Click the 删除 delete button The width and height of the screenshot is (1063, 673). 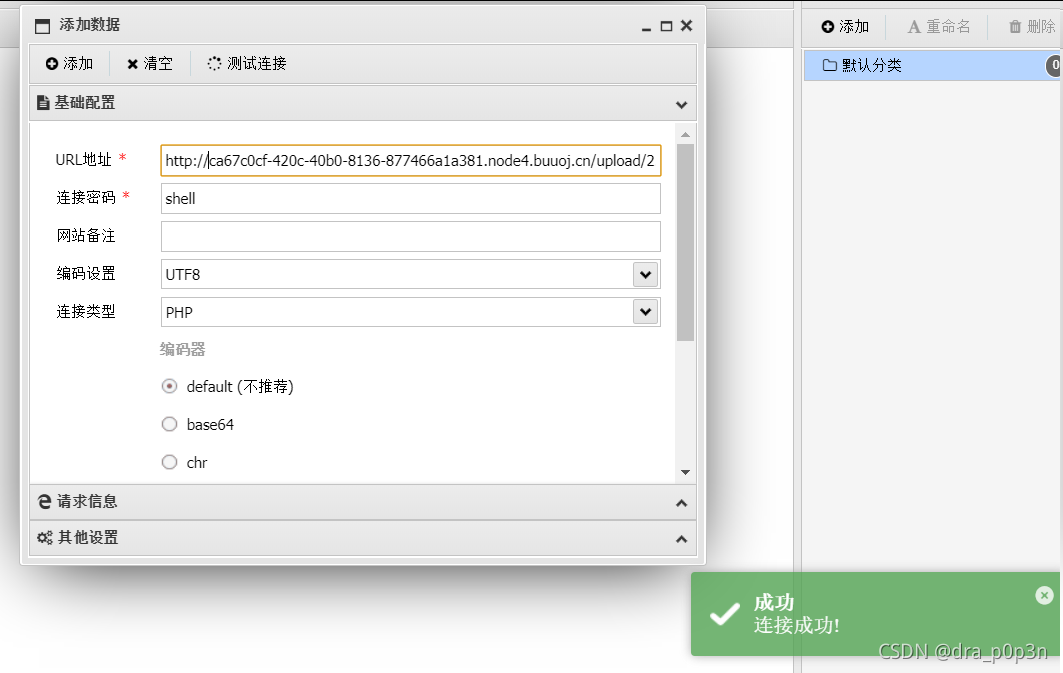tap(1032, 27)
